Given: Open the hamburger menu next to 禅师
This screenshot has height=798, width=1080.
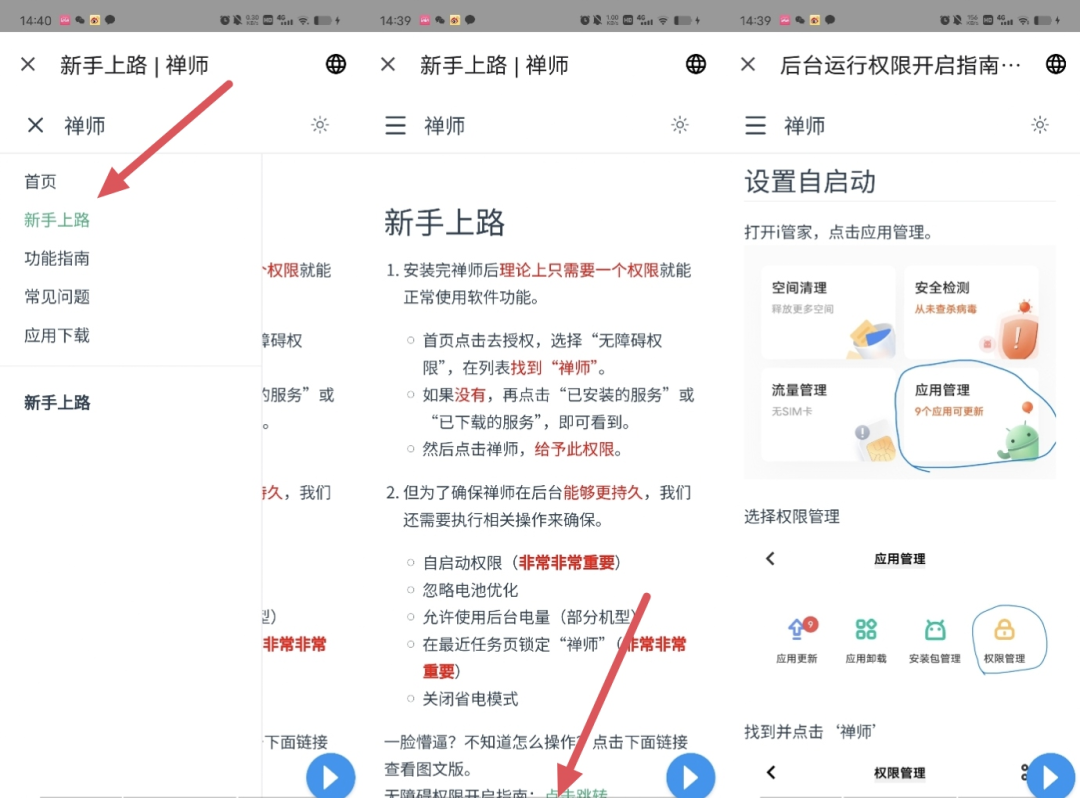Looking at the screenshot, I should point(396,125).
